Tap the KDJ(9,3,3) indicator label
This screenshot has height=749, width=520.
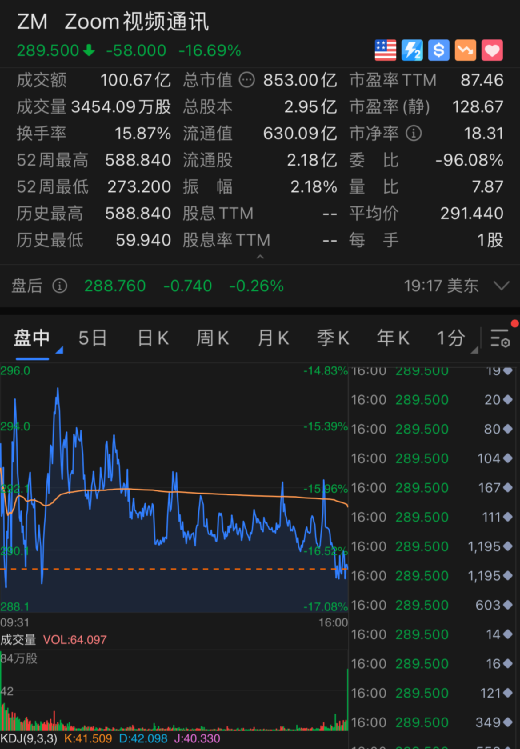tap(29, 738)
